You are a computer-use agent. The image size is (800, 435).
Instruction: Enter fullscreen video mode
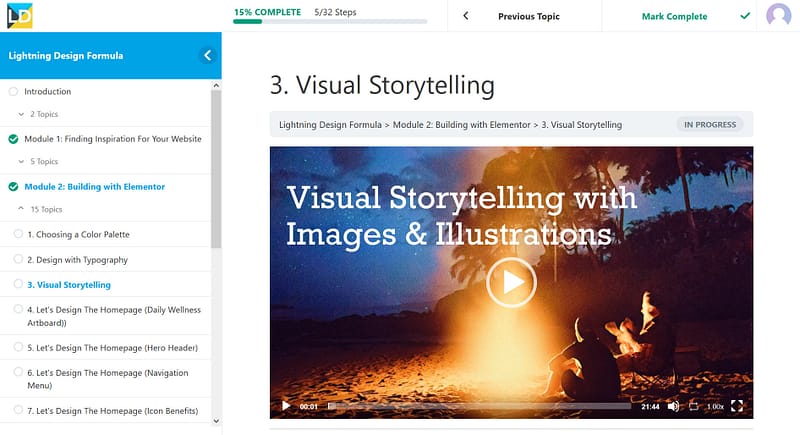click(x=737, y=406)
